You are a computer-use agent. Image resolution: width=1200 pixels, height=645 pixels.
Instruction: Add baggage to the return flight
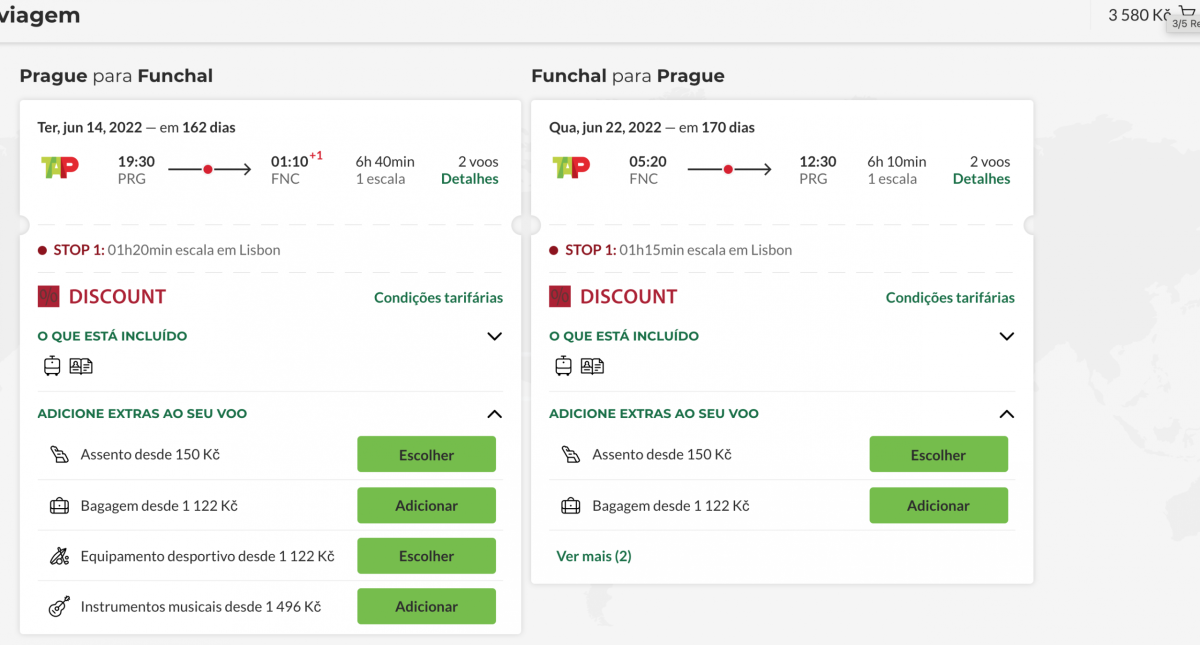pos(938,506)
